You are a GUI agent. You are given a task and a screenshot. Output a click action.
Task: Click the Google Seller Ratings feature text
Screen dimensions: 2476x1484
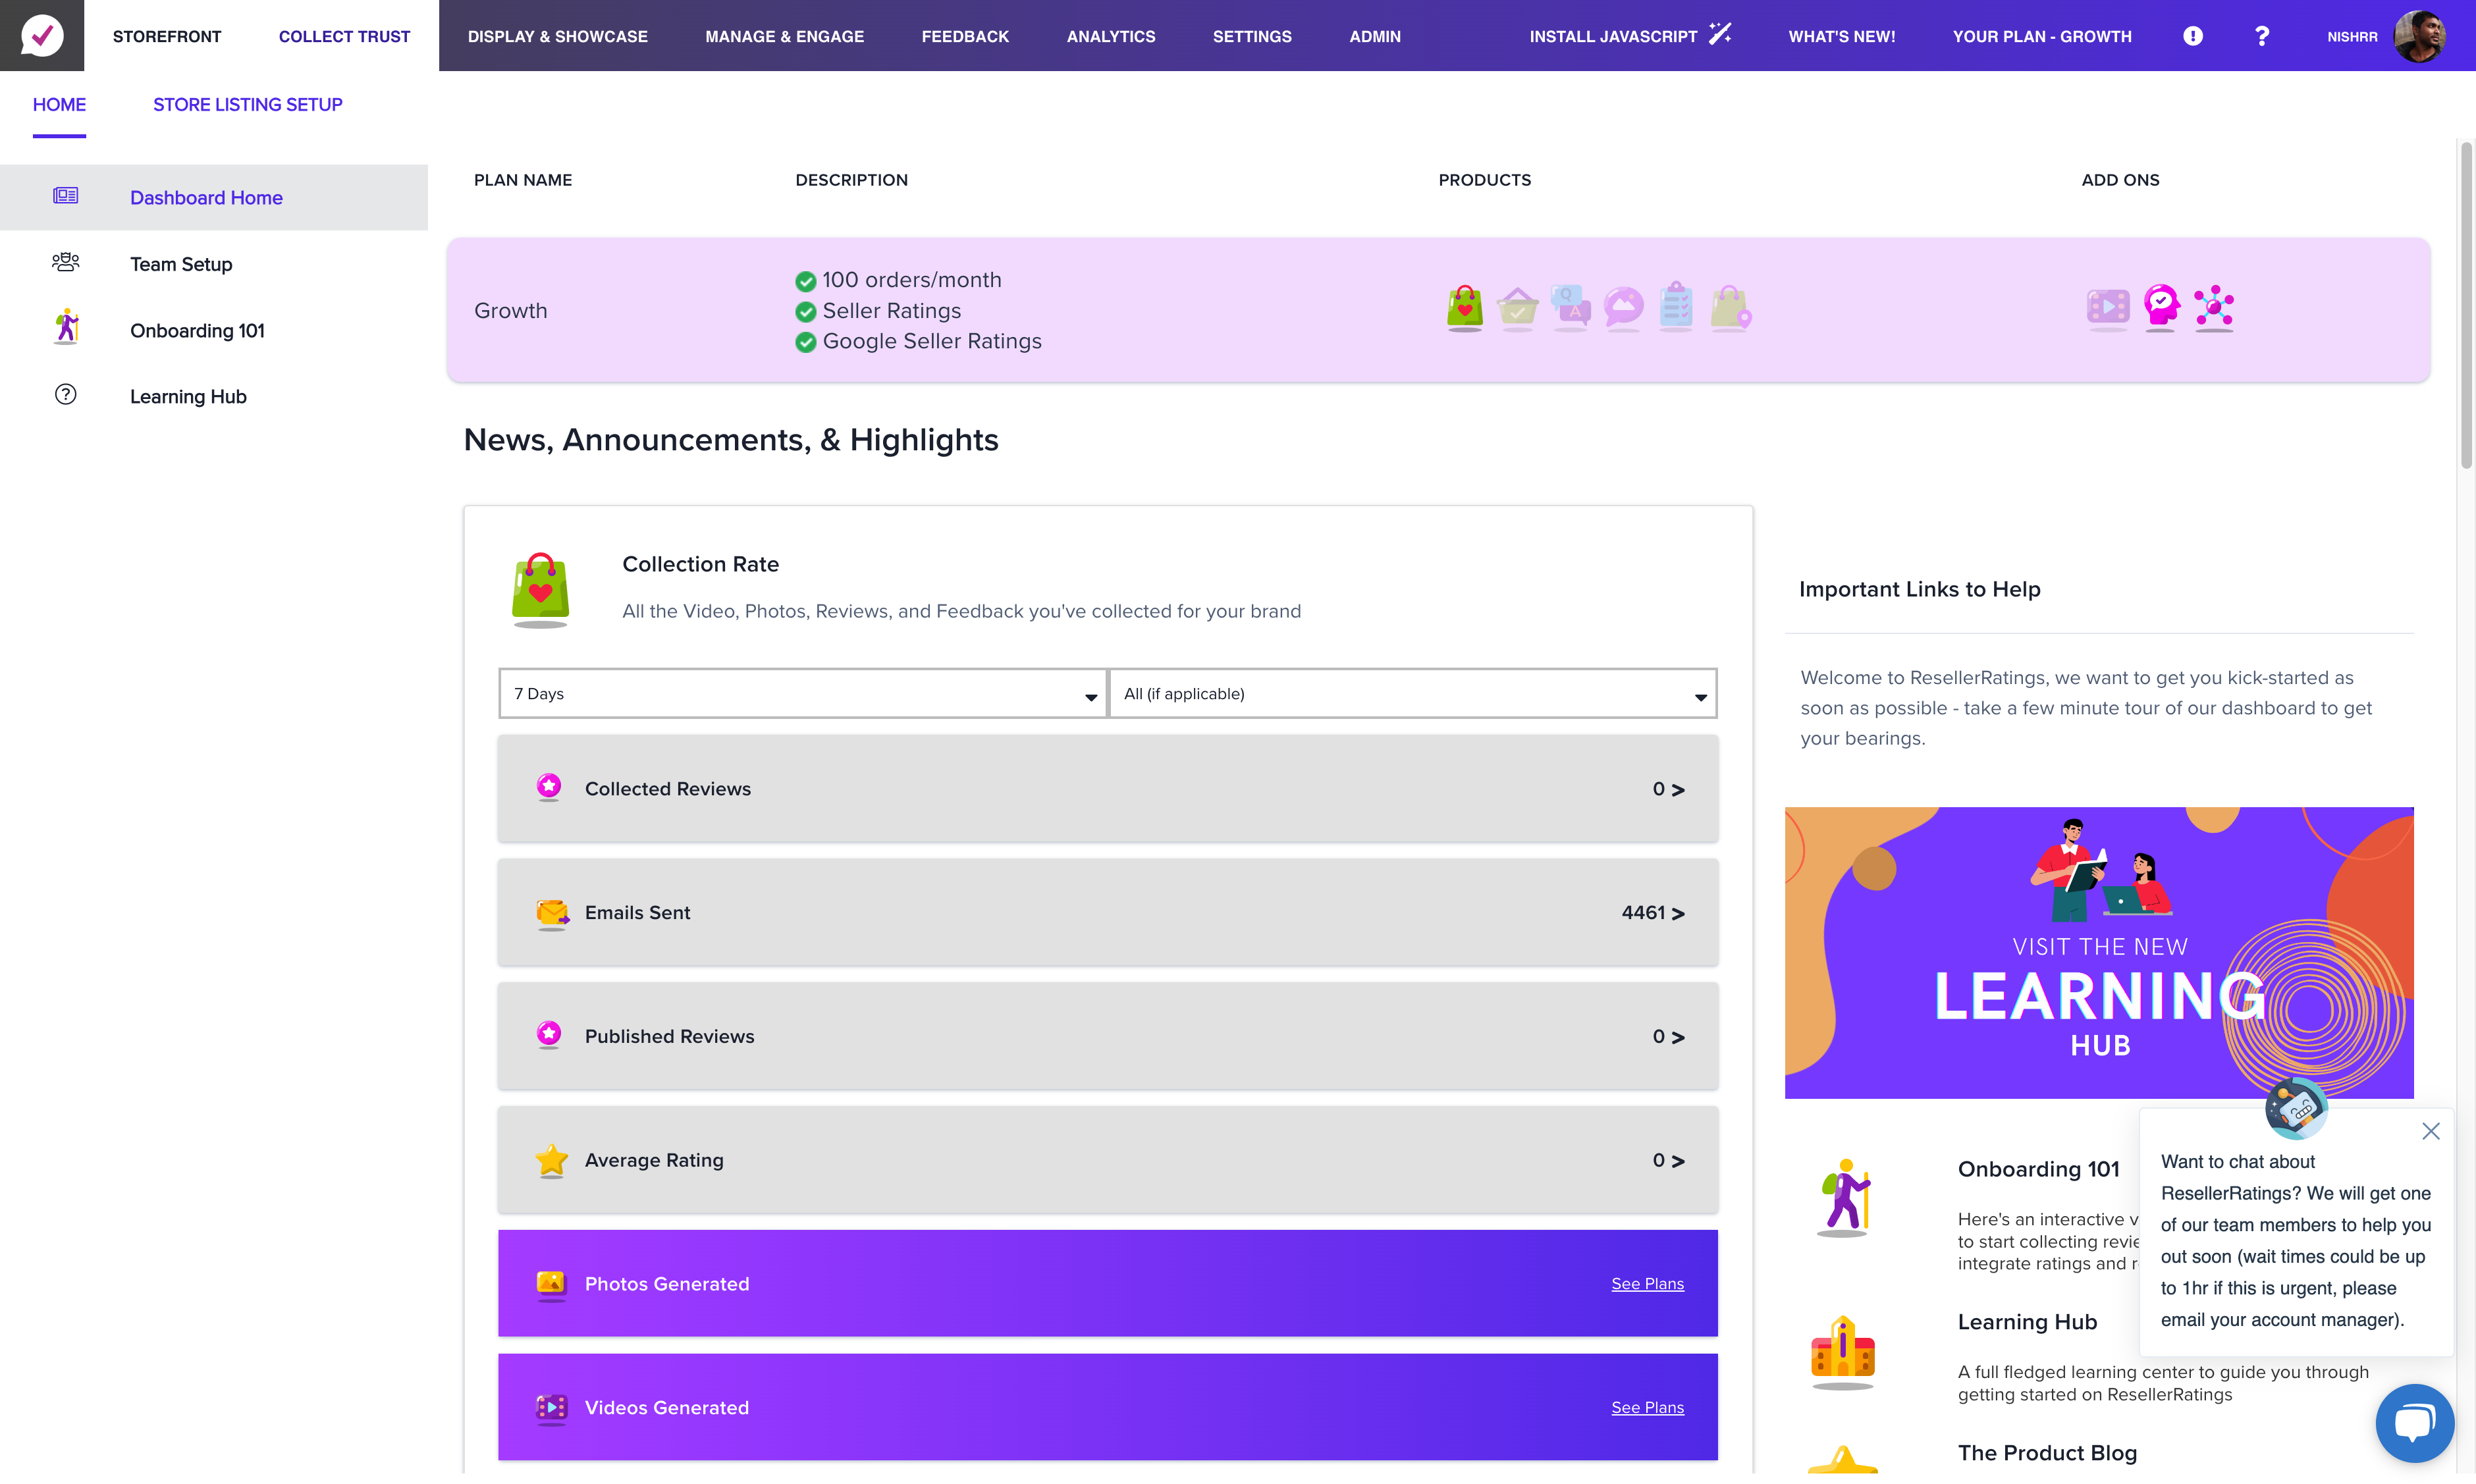point(932,341)
